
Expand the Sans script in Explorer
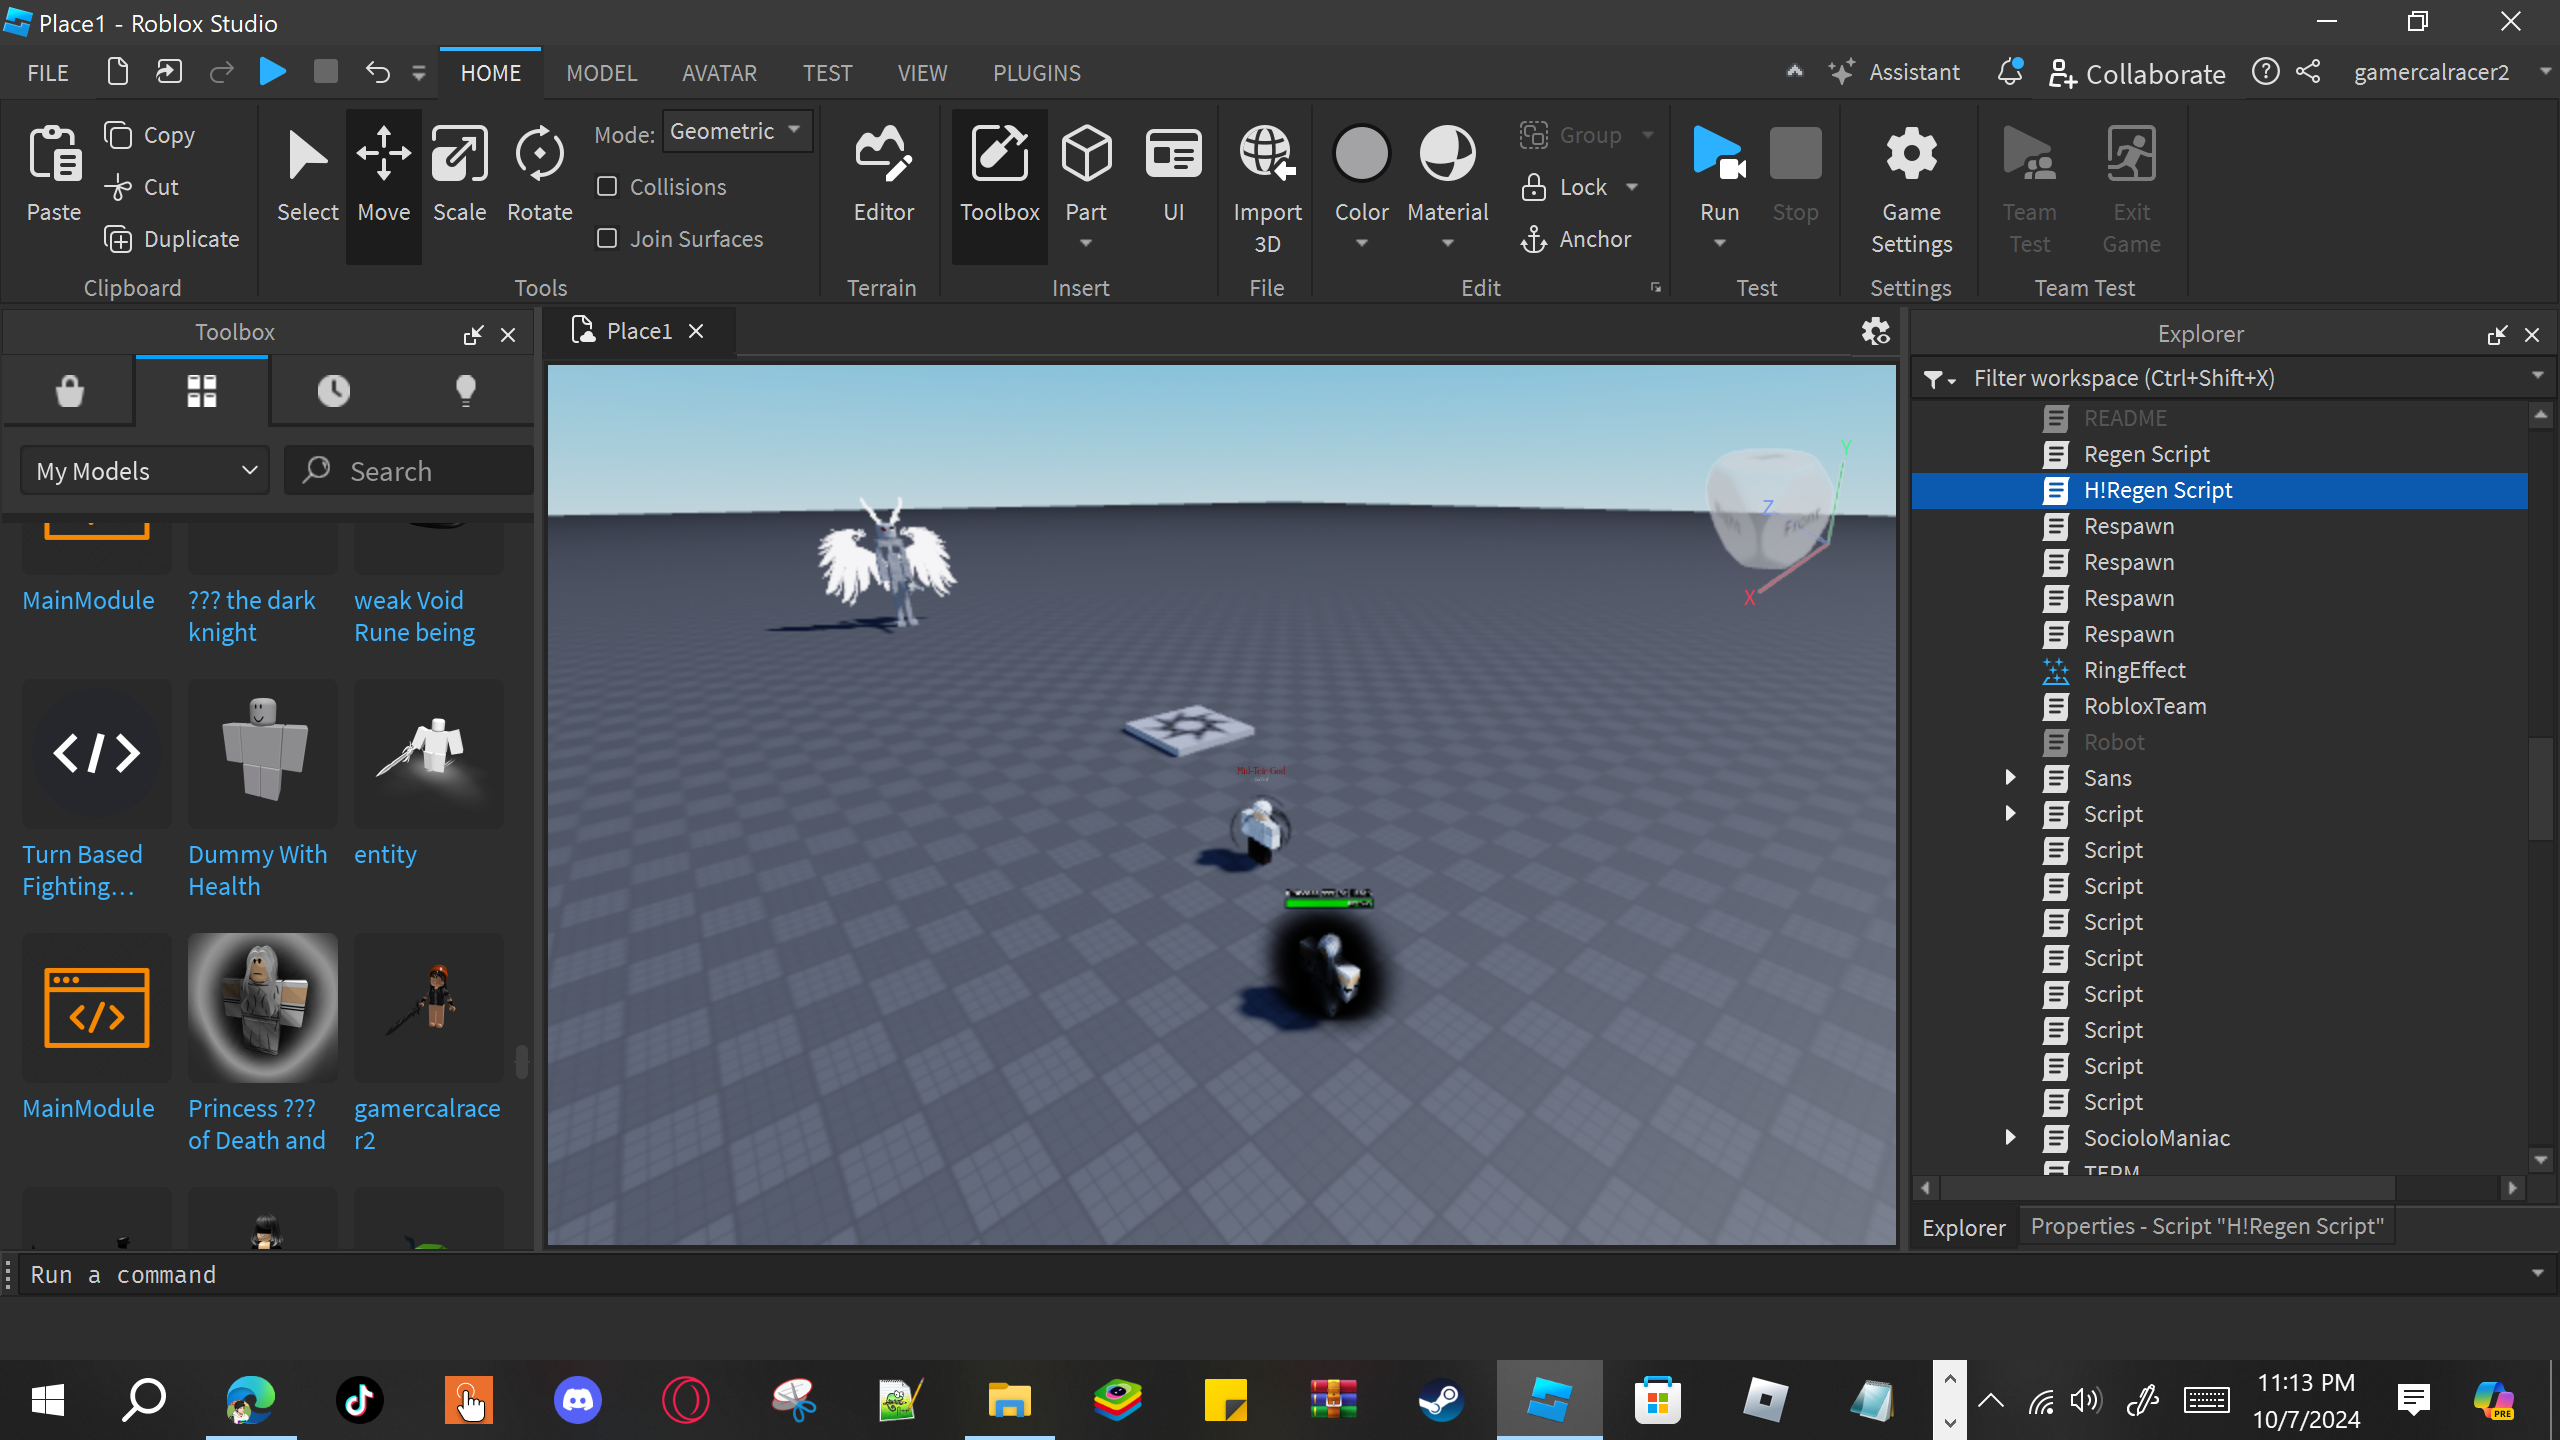pos(2010,778)
